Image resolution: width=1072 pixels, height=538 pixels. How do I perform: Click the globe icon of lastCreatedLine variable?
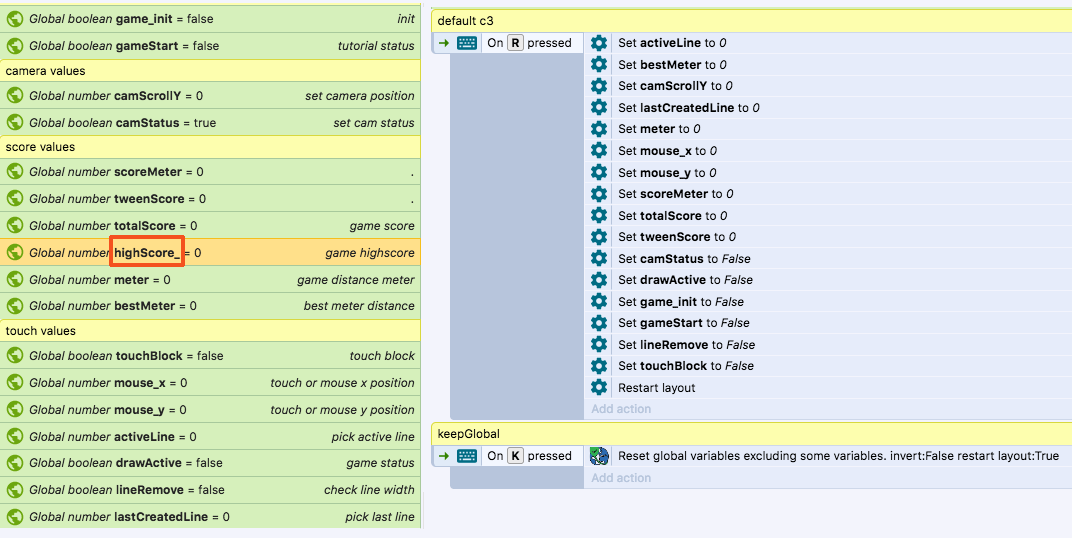coord(15,517)
